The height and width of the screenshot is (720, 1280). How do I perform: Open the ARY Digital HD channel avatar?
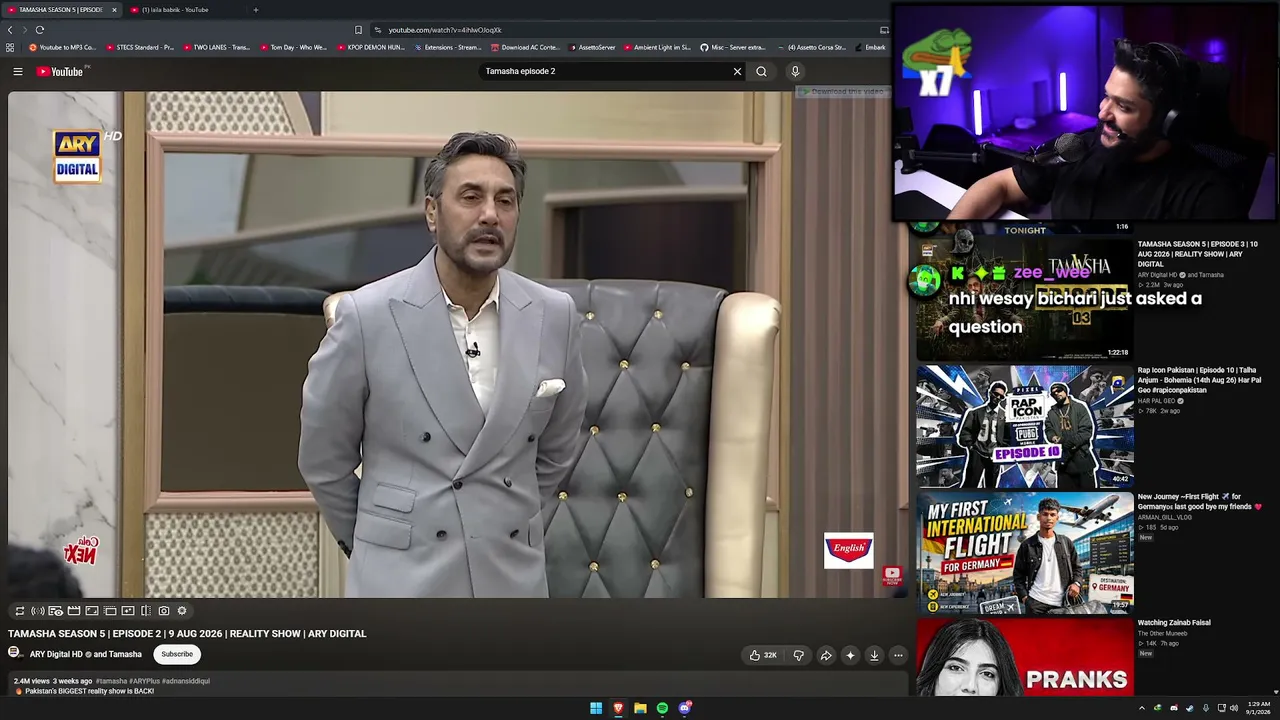(15, 653)
